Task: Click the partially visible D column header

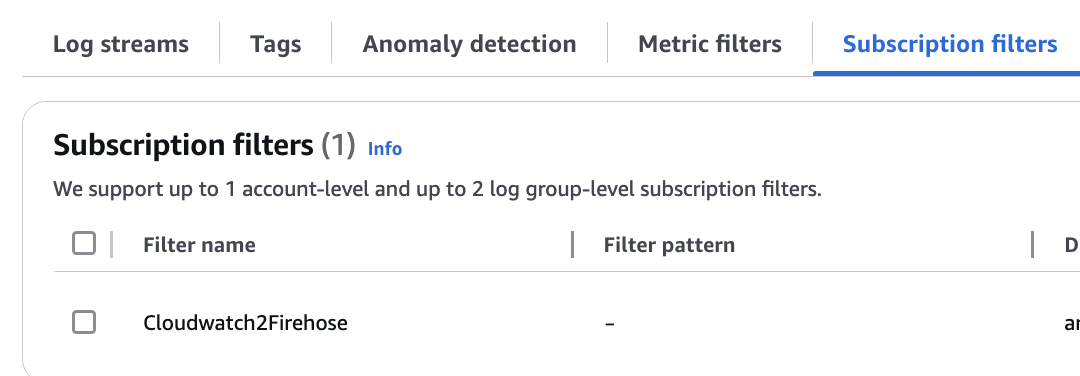Action: 1072,245
